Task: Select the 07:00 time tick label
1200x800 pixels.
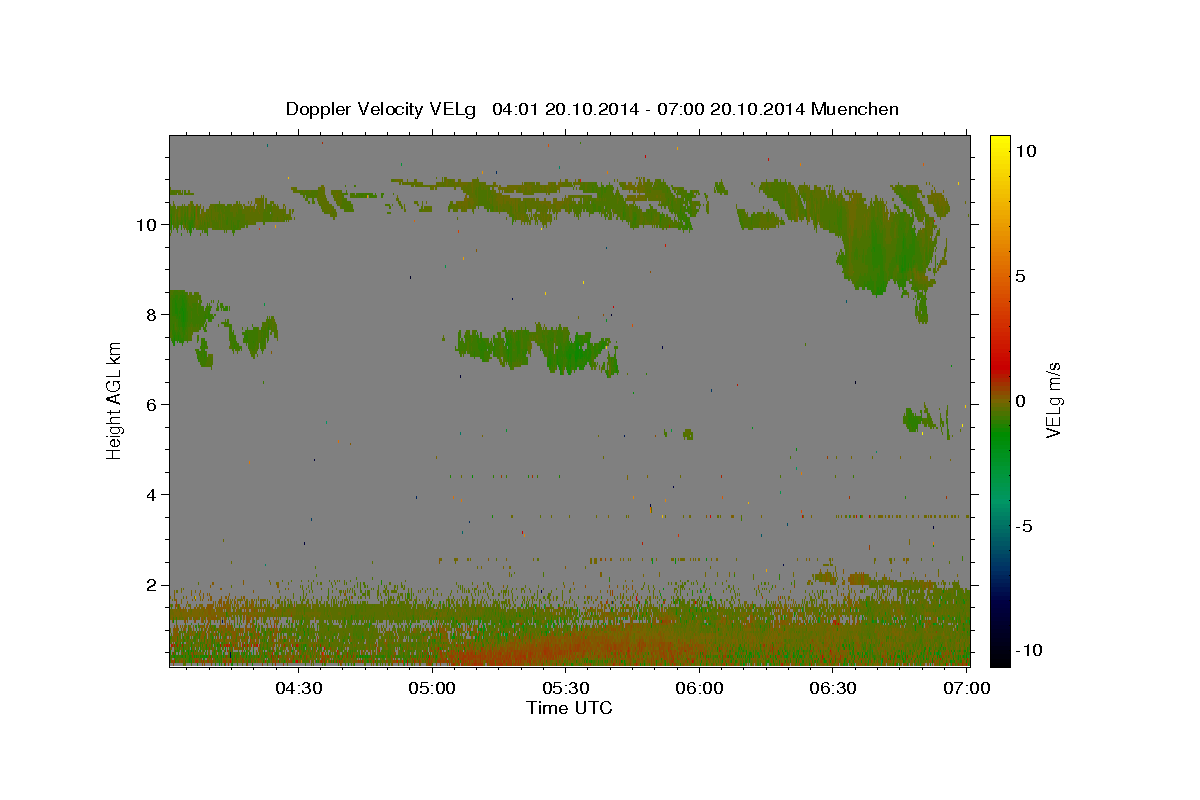Action: pyautogui.click(x=967, y=688)
